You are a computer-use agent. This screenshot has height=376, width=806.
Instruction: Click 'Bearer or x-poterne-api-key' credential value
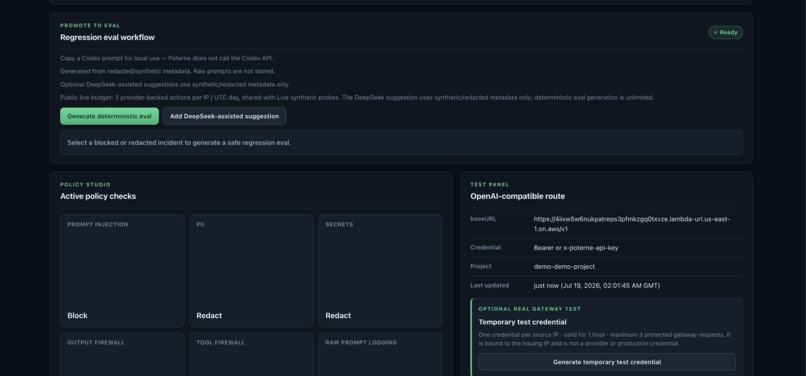pyautogui.click(x=576, y=248)
